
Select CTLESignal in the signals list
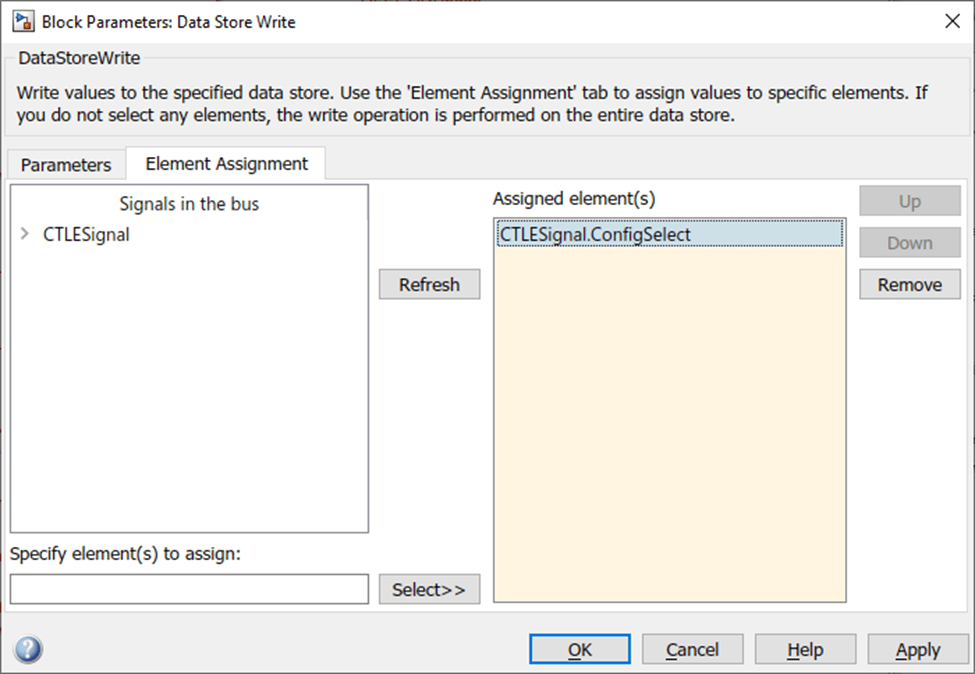86,235
